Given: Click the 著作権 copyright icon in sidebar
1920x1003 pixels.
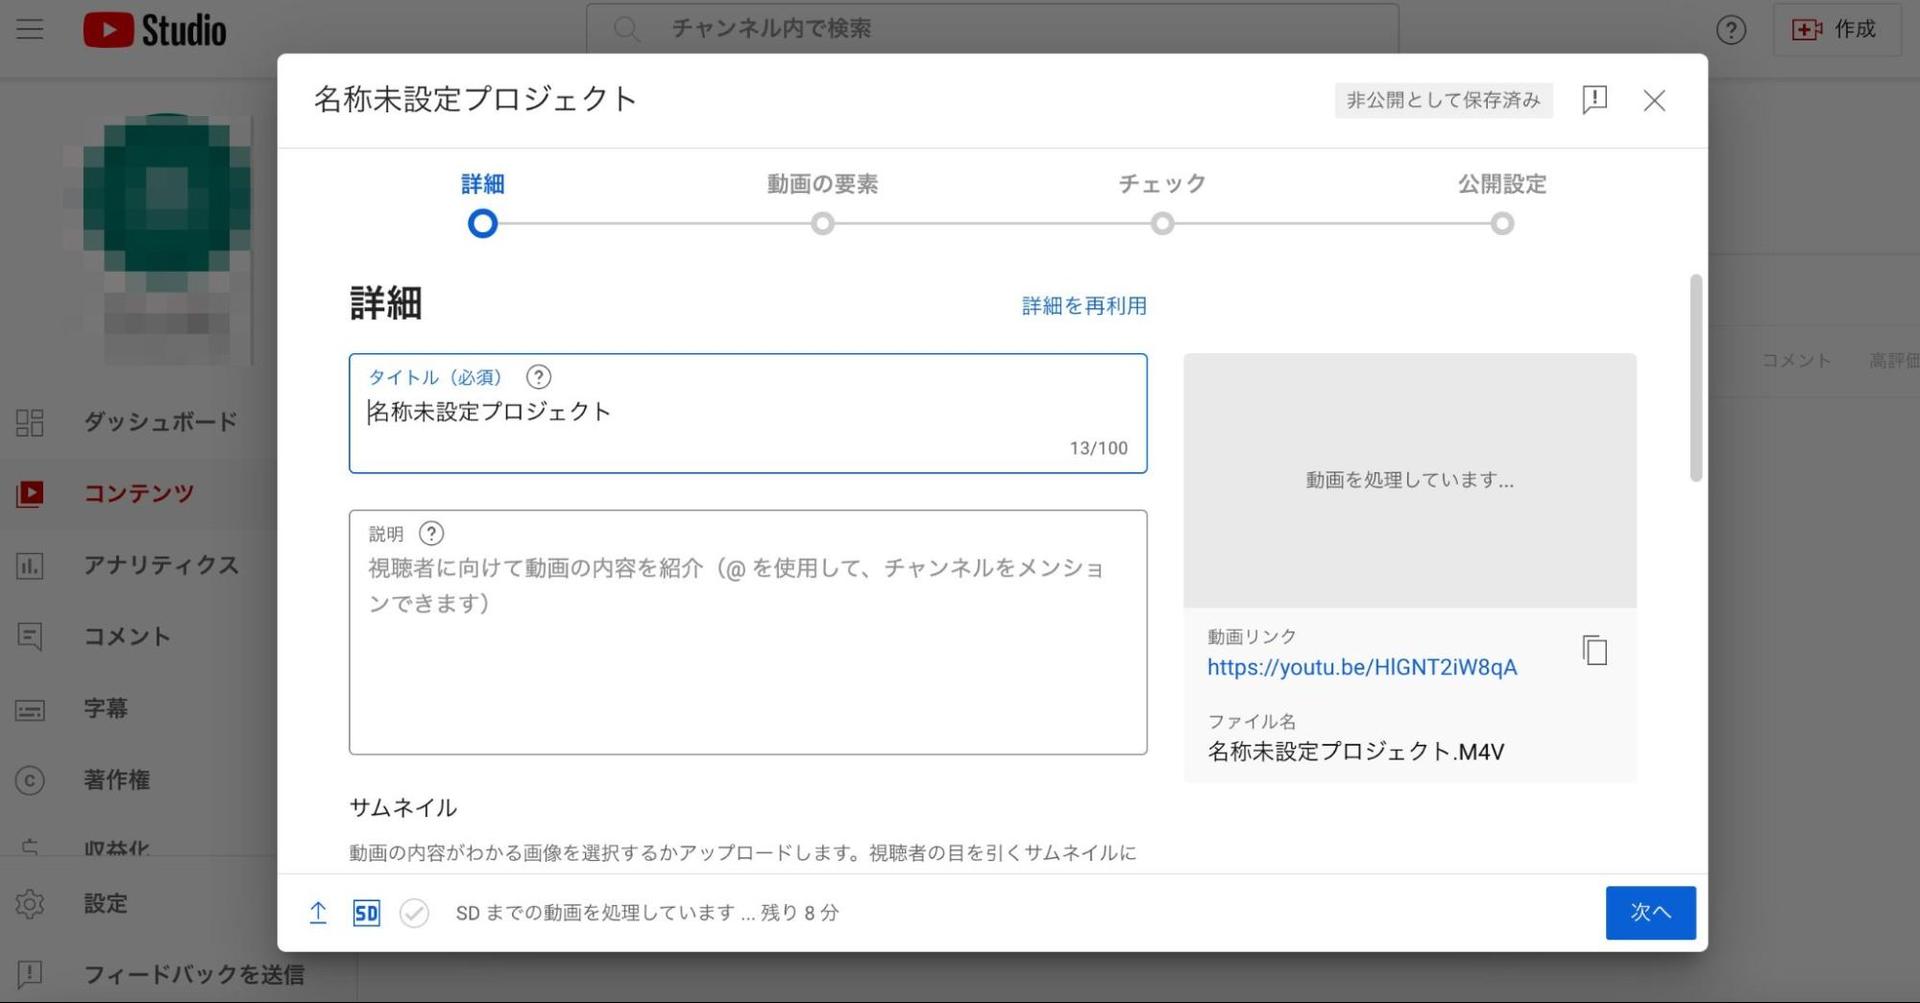Looking at the screenshot, I should tap(29, 780).
